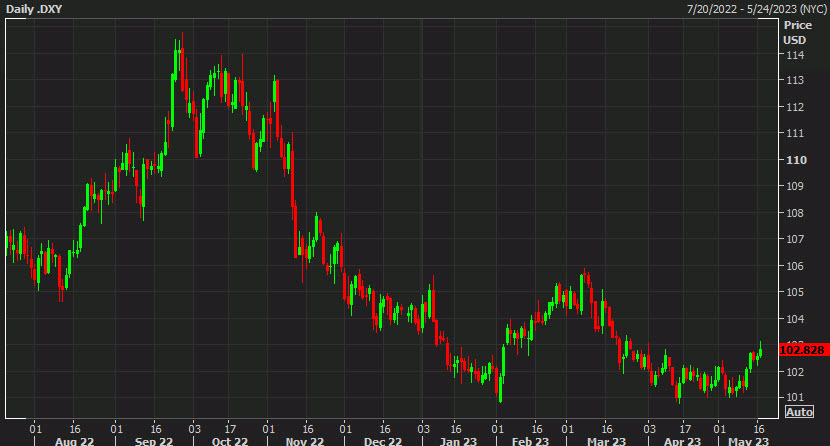Click the 101 price axis value
Screen dimensions: 830x446
pos(795,397)
